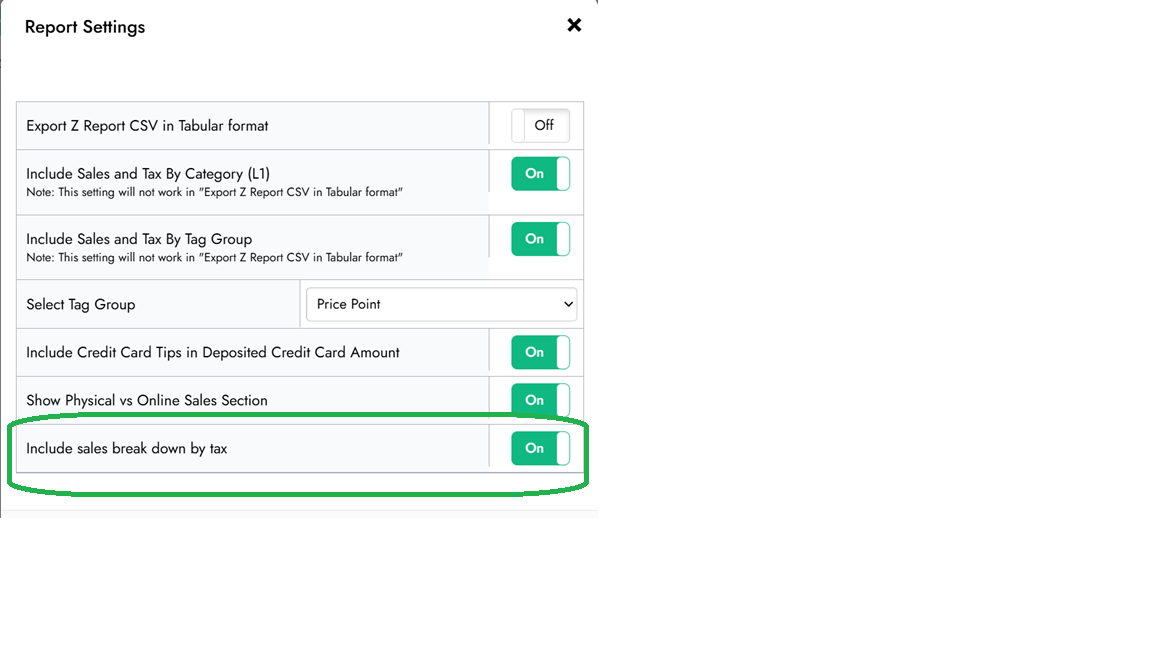Click the Export Z Report CSV label

pyautogui.click(x=147, y=126)
